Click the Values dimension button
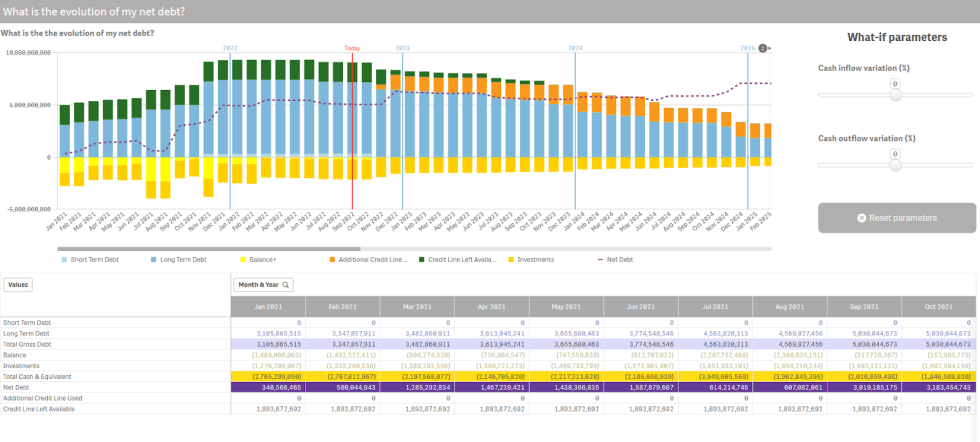Viewport: 980px width, 442px height. [x=18, y=284]
